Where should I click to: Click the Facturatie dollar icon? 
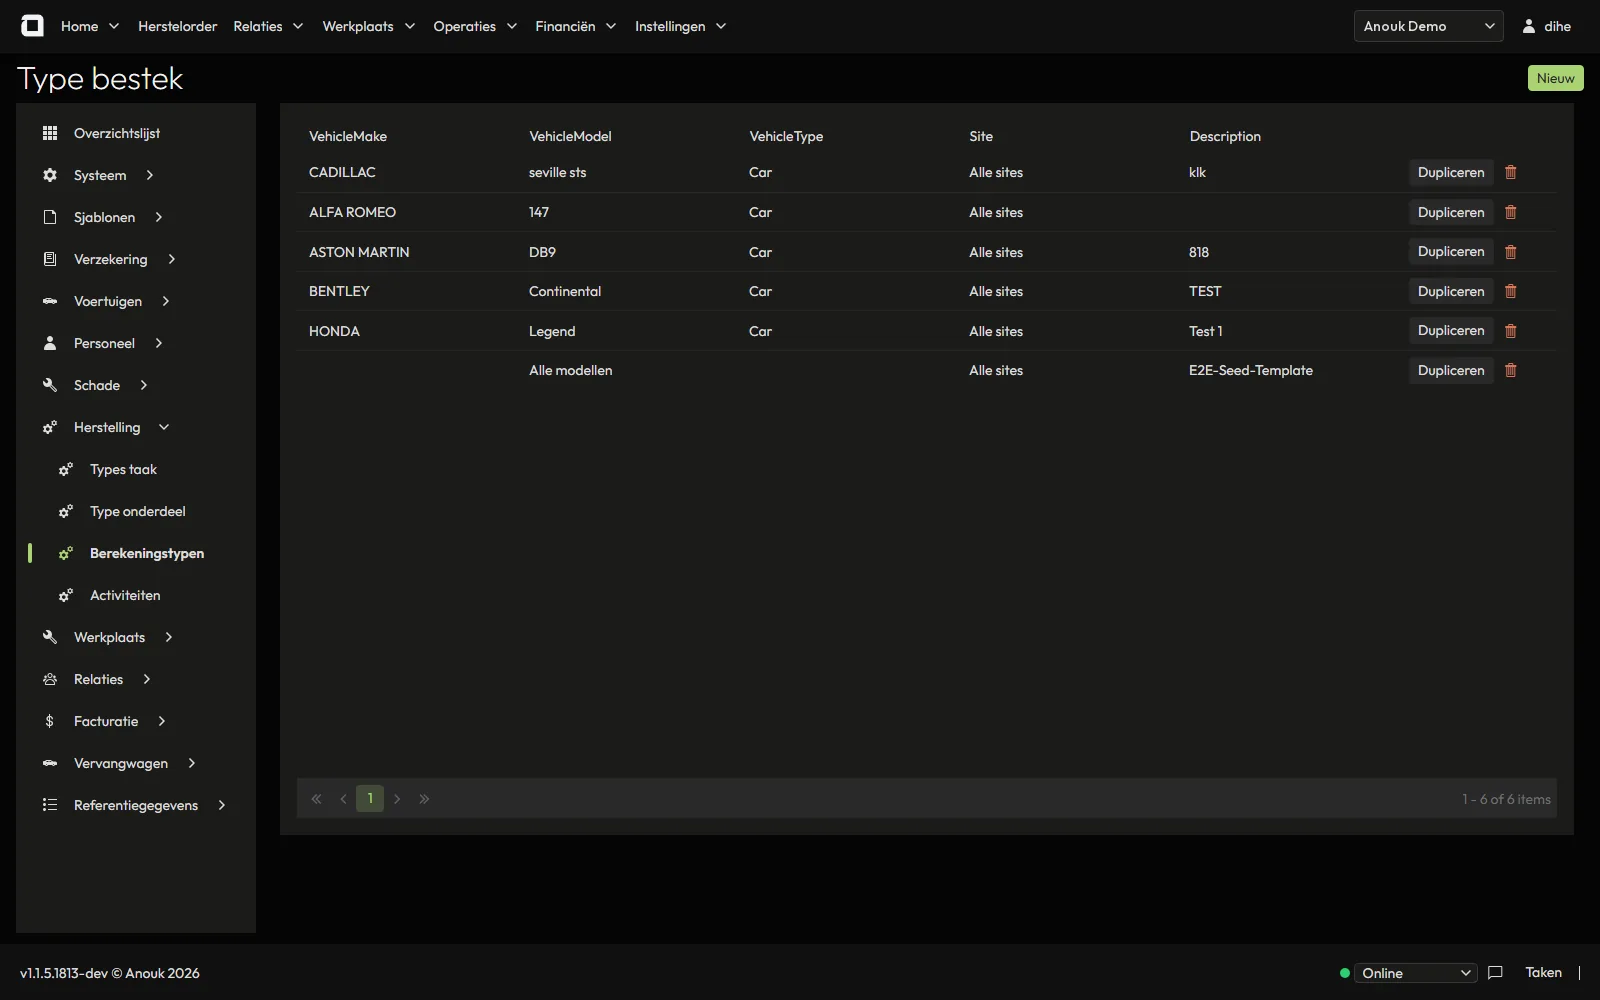point(50,721)
